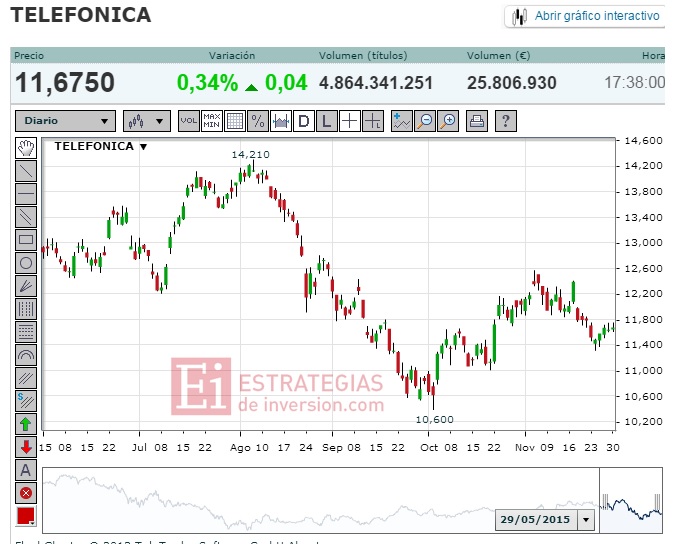Select the arc drawing tool
680x544 pixels.
pos(26,355)
